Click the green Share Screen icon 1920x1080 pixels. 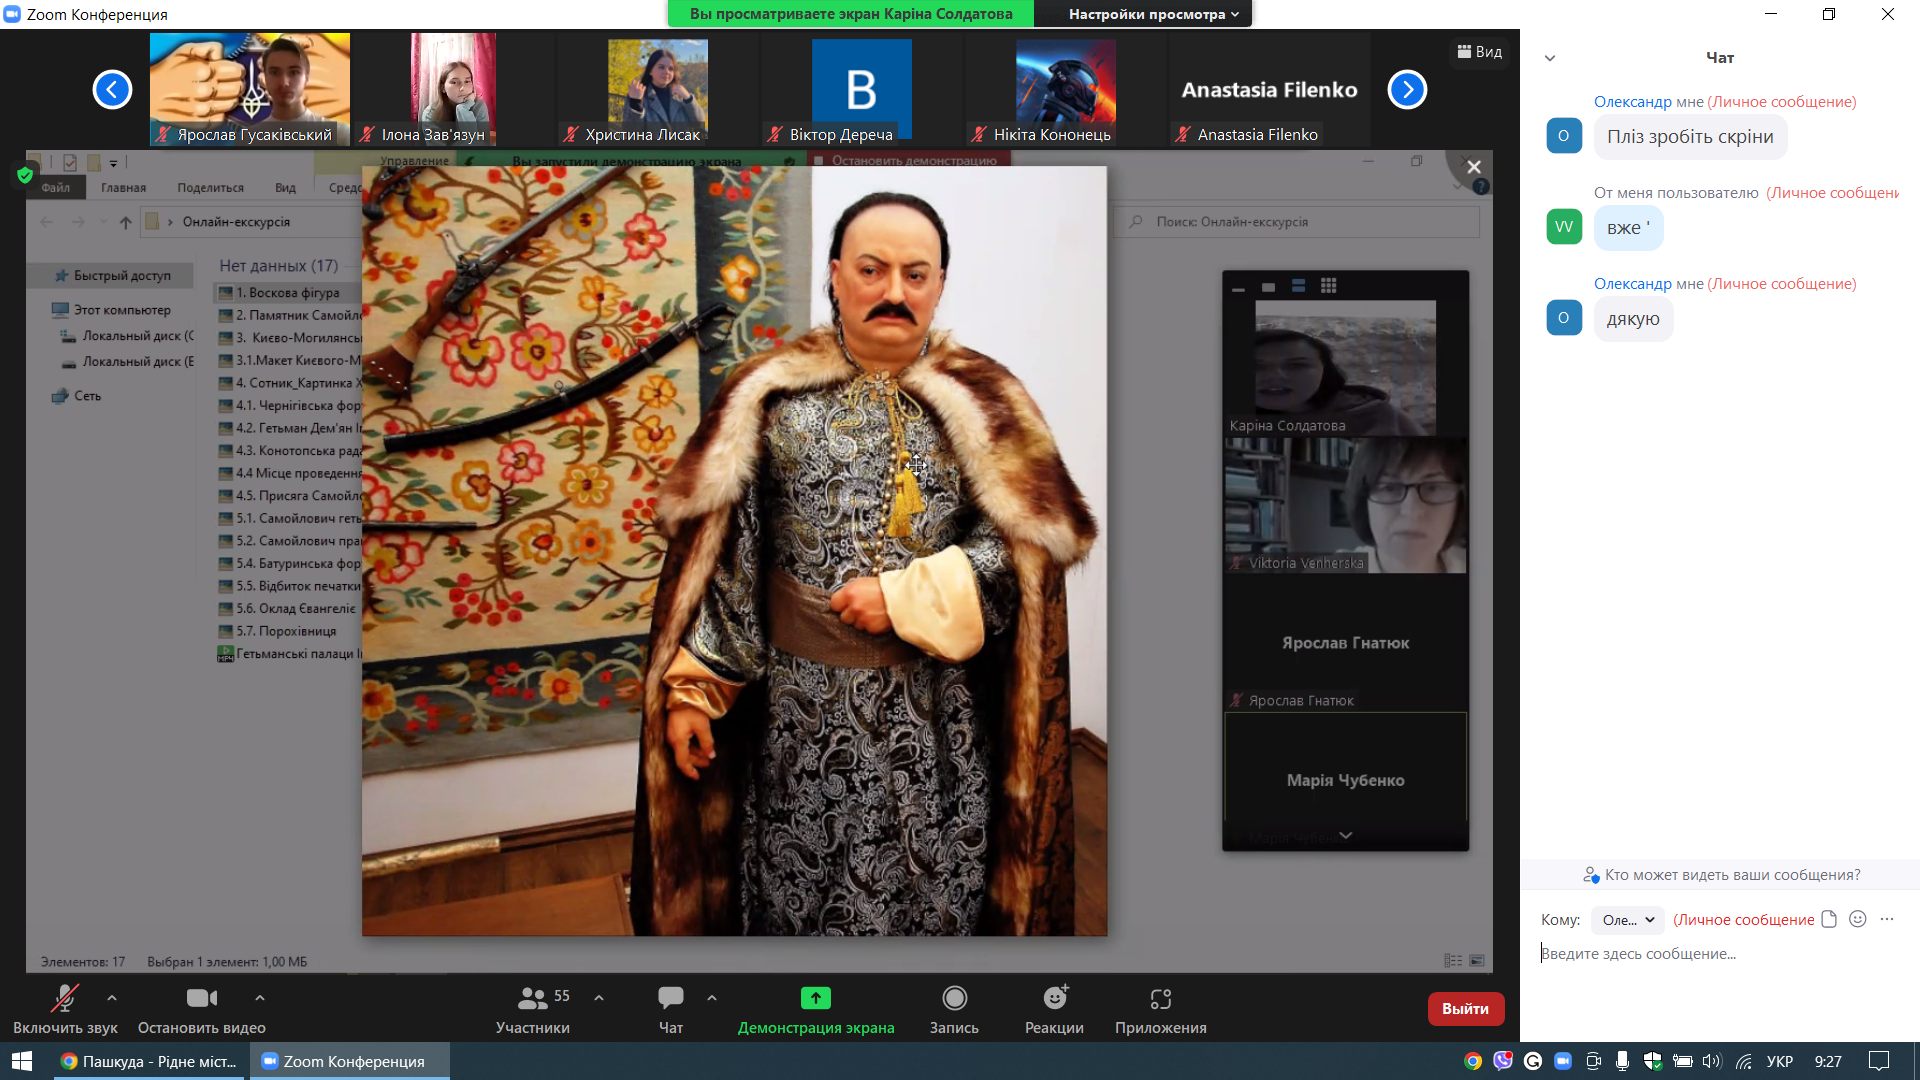click(x=815, y=998)
